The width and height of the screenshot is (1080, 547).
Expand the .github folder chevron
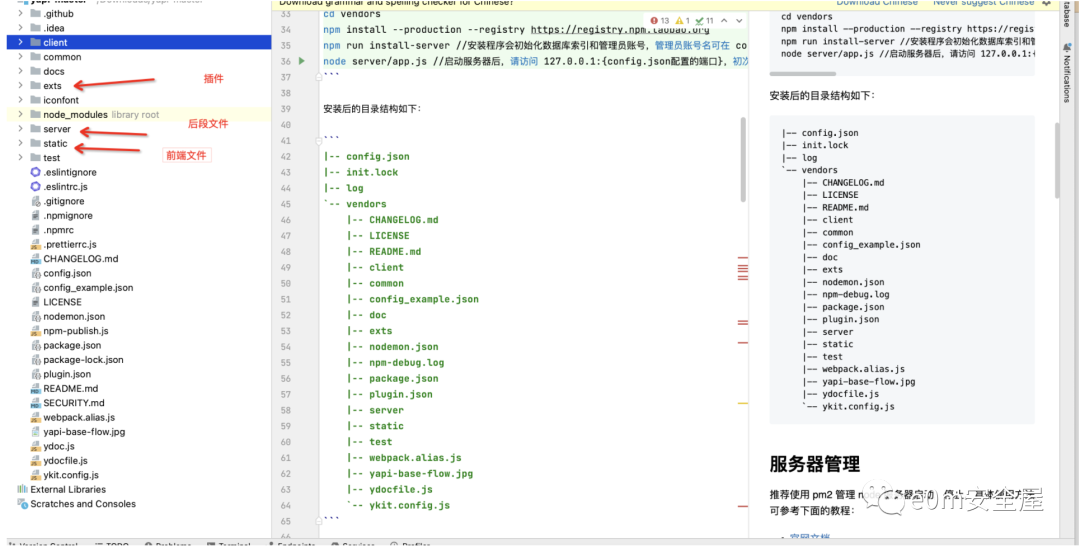tap(21, 14)
